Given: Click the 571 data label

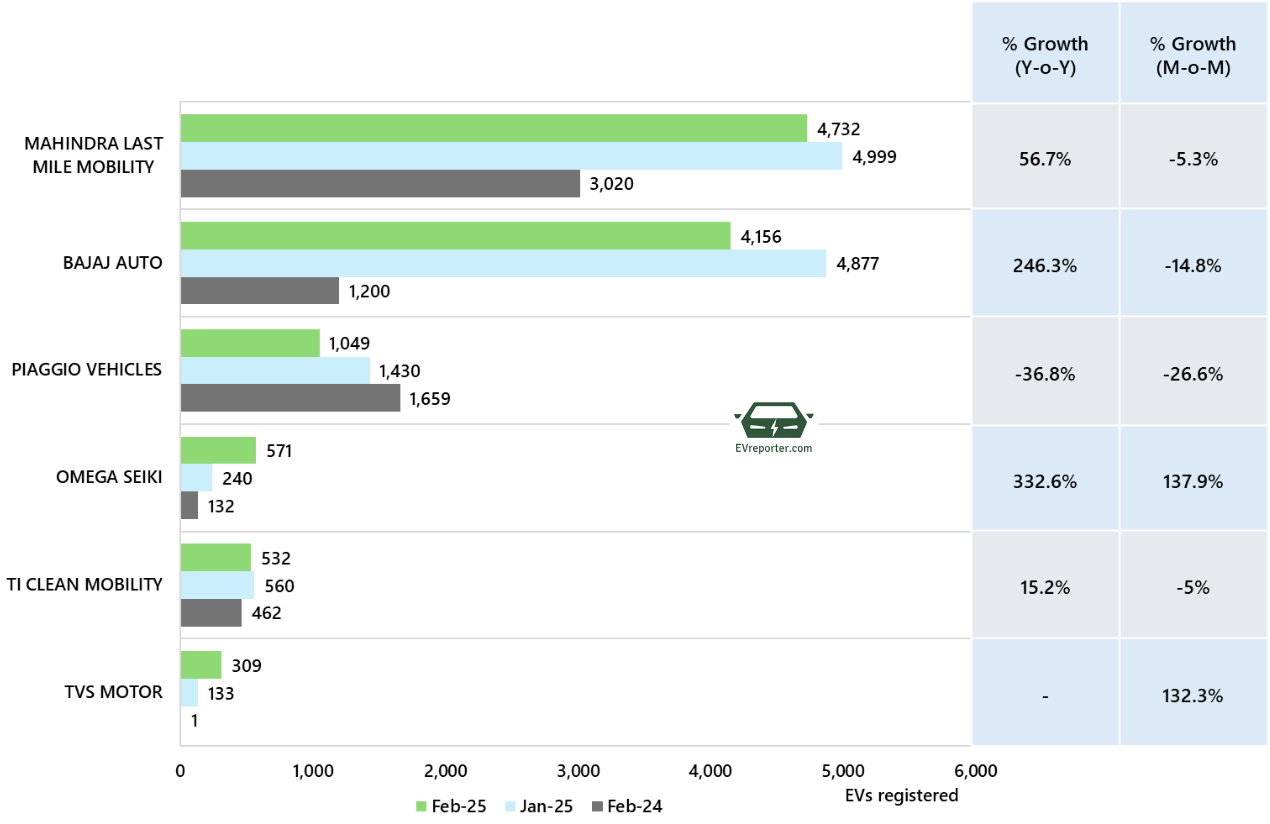Looking at the screenshot, I should click(278, 451).
